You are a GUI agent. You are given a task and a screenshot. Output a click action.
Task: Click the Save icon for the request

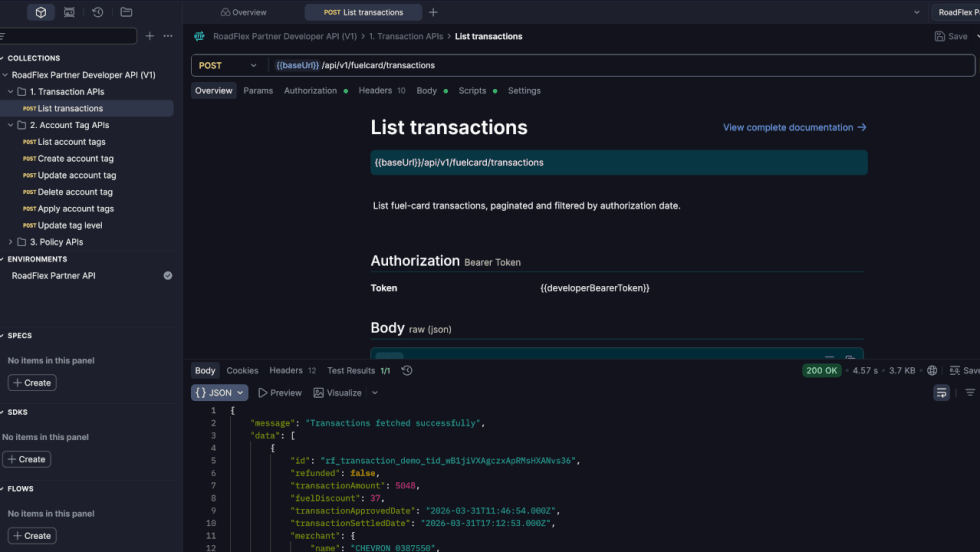tap(939, 36)
